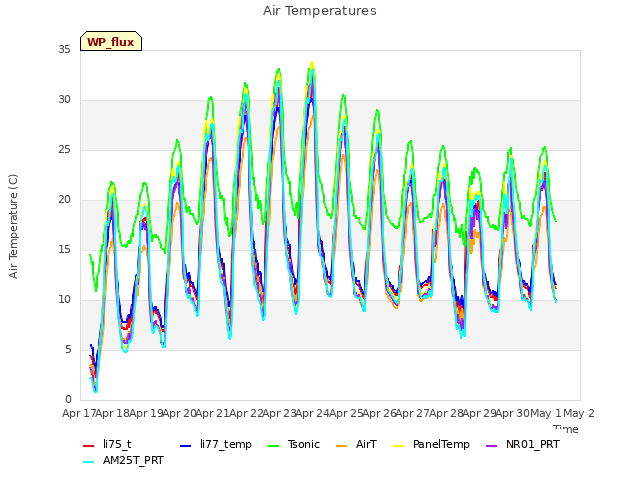Image resolution: width=640 pixels, height=480 pixels.
Task: Click the blue li77_temp legend color marker
Action: (186, 446)
